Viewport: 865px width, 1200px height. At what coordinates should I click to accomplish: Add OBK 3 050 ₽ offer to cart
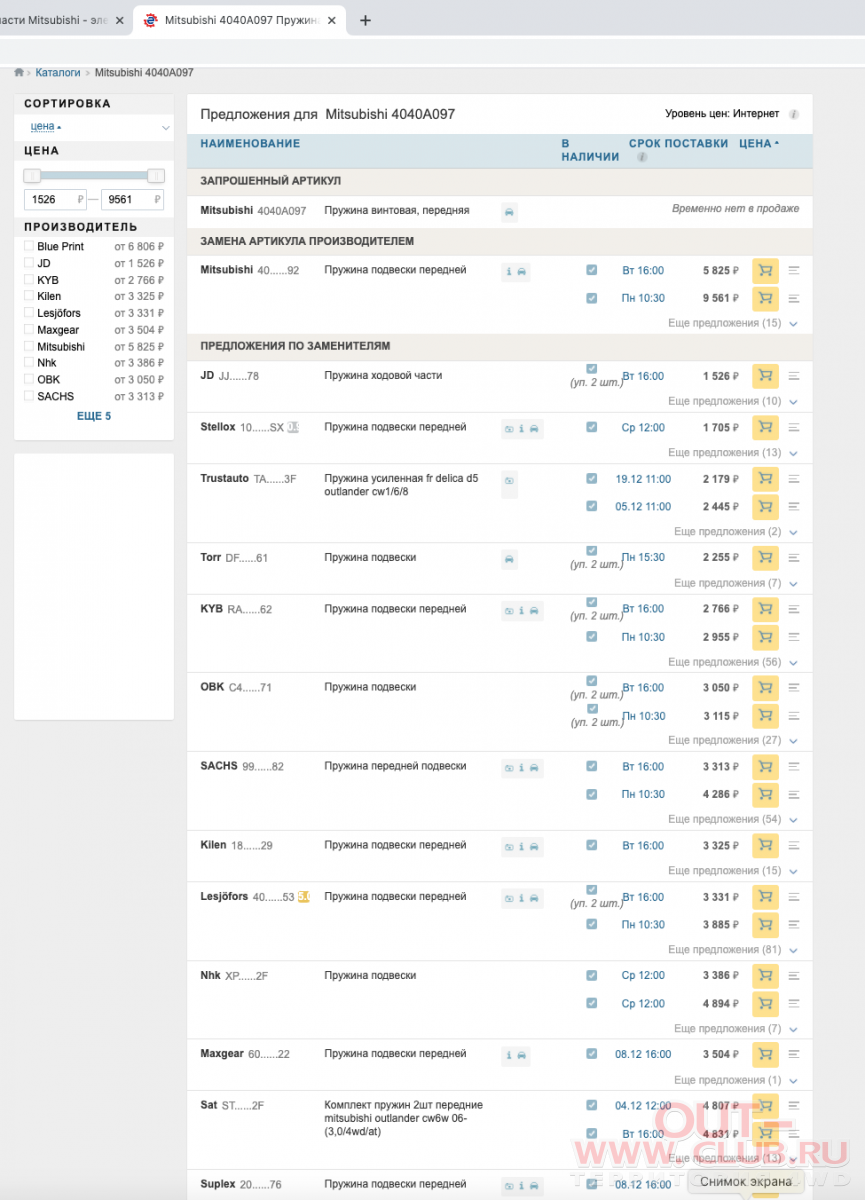click(765, 687)
